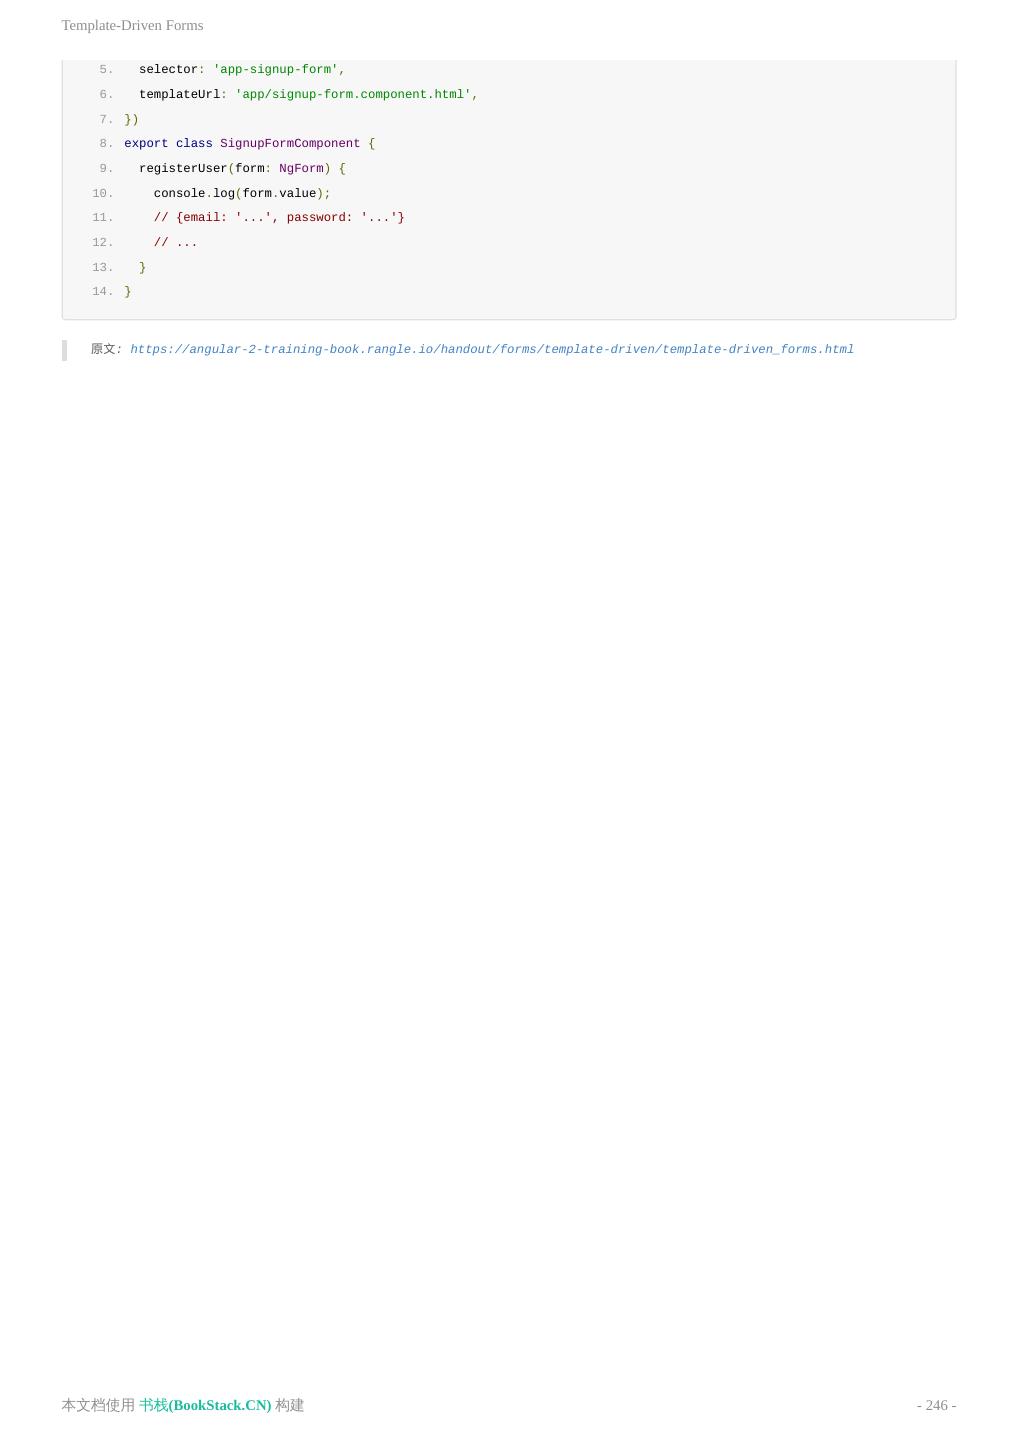Click line number 14 in code block
The width and height of the screenshot is (1019, 1440).
click(102, 292)
